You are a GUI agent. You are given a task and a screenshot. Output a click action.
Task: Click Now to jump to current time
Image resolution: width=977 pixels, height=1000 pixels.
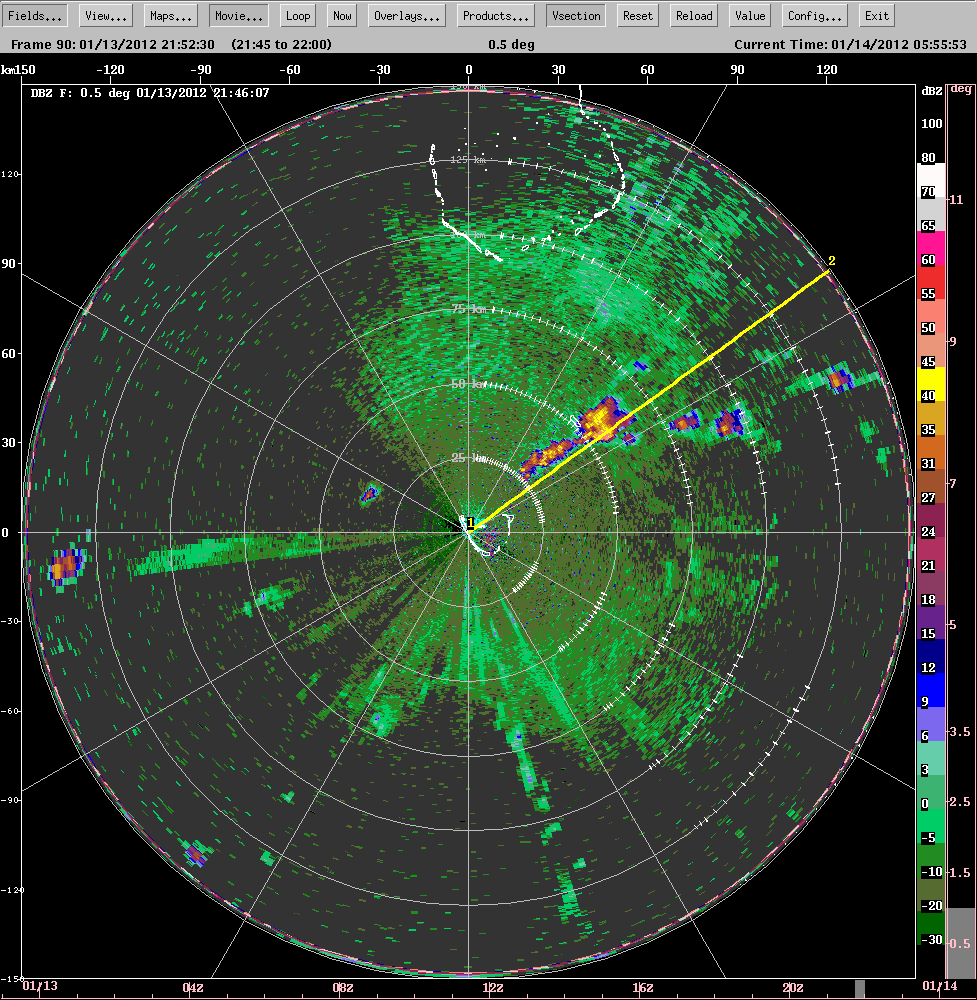coord(341,15)
